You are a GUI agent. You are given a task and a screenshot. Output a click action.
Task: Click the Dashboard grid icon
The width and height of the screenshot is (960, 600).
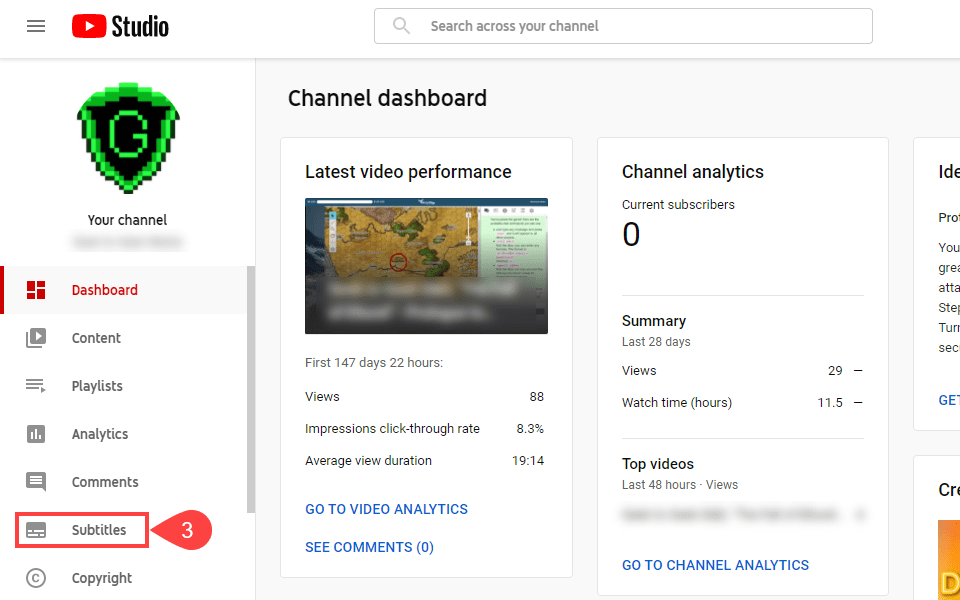point(36,290)
